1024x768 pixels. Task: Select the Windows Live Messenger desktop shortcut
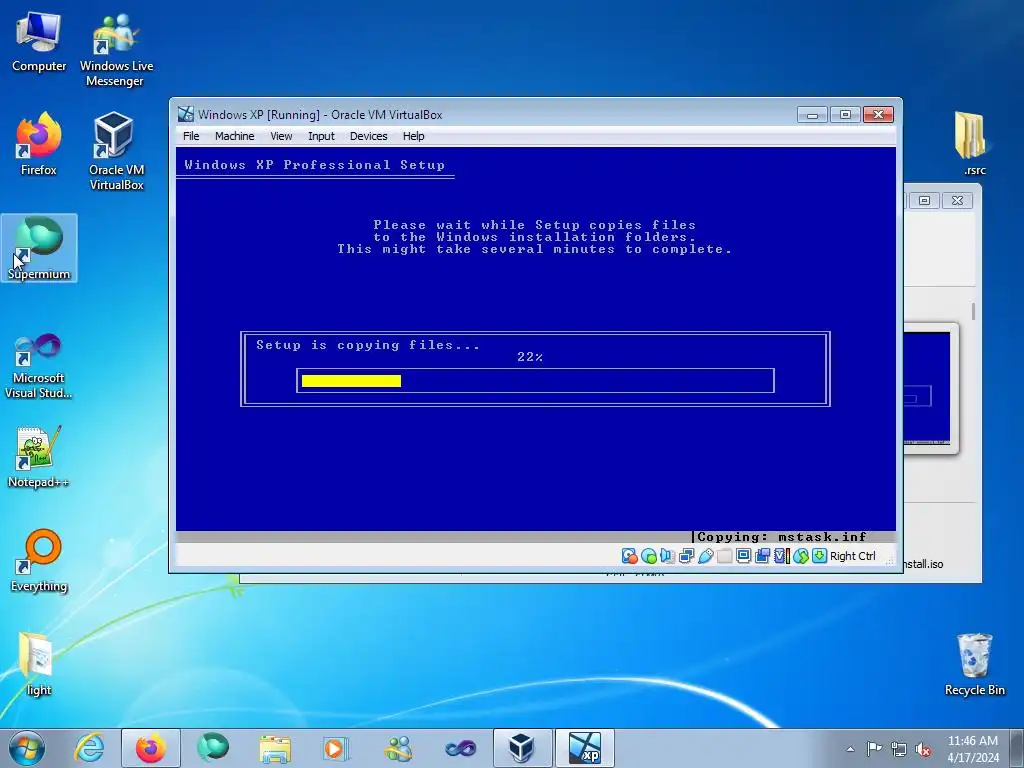(116, 50)
